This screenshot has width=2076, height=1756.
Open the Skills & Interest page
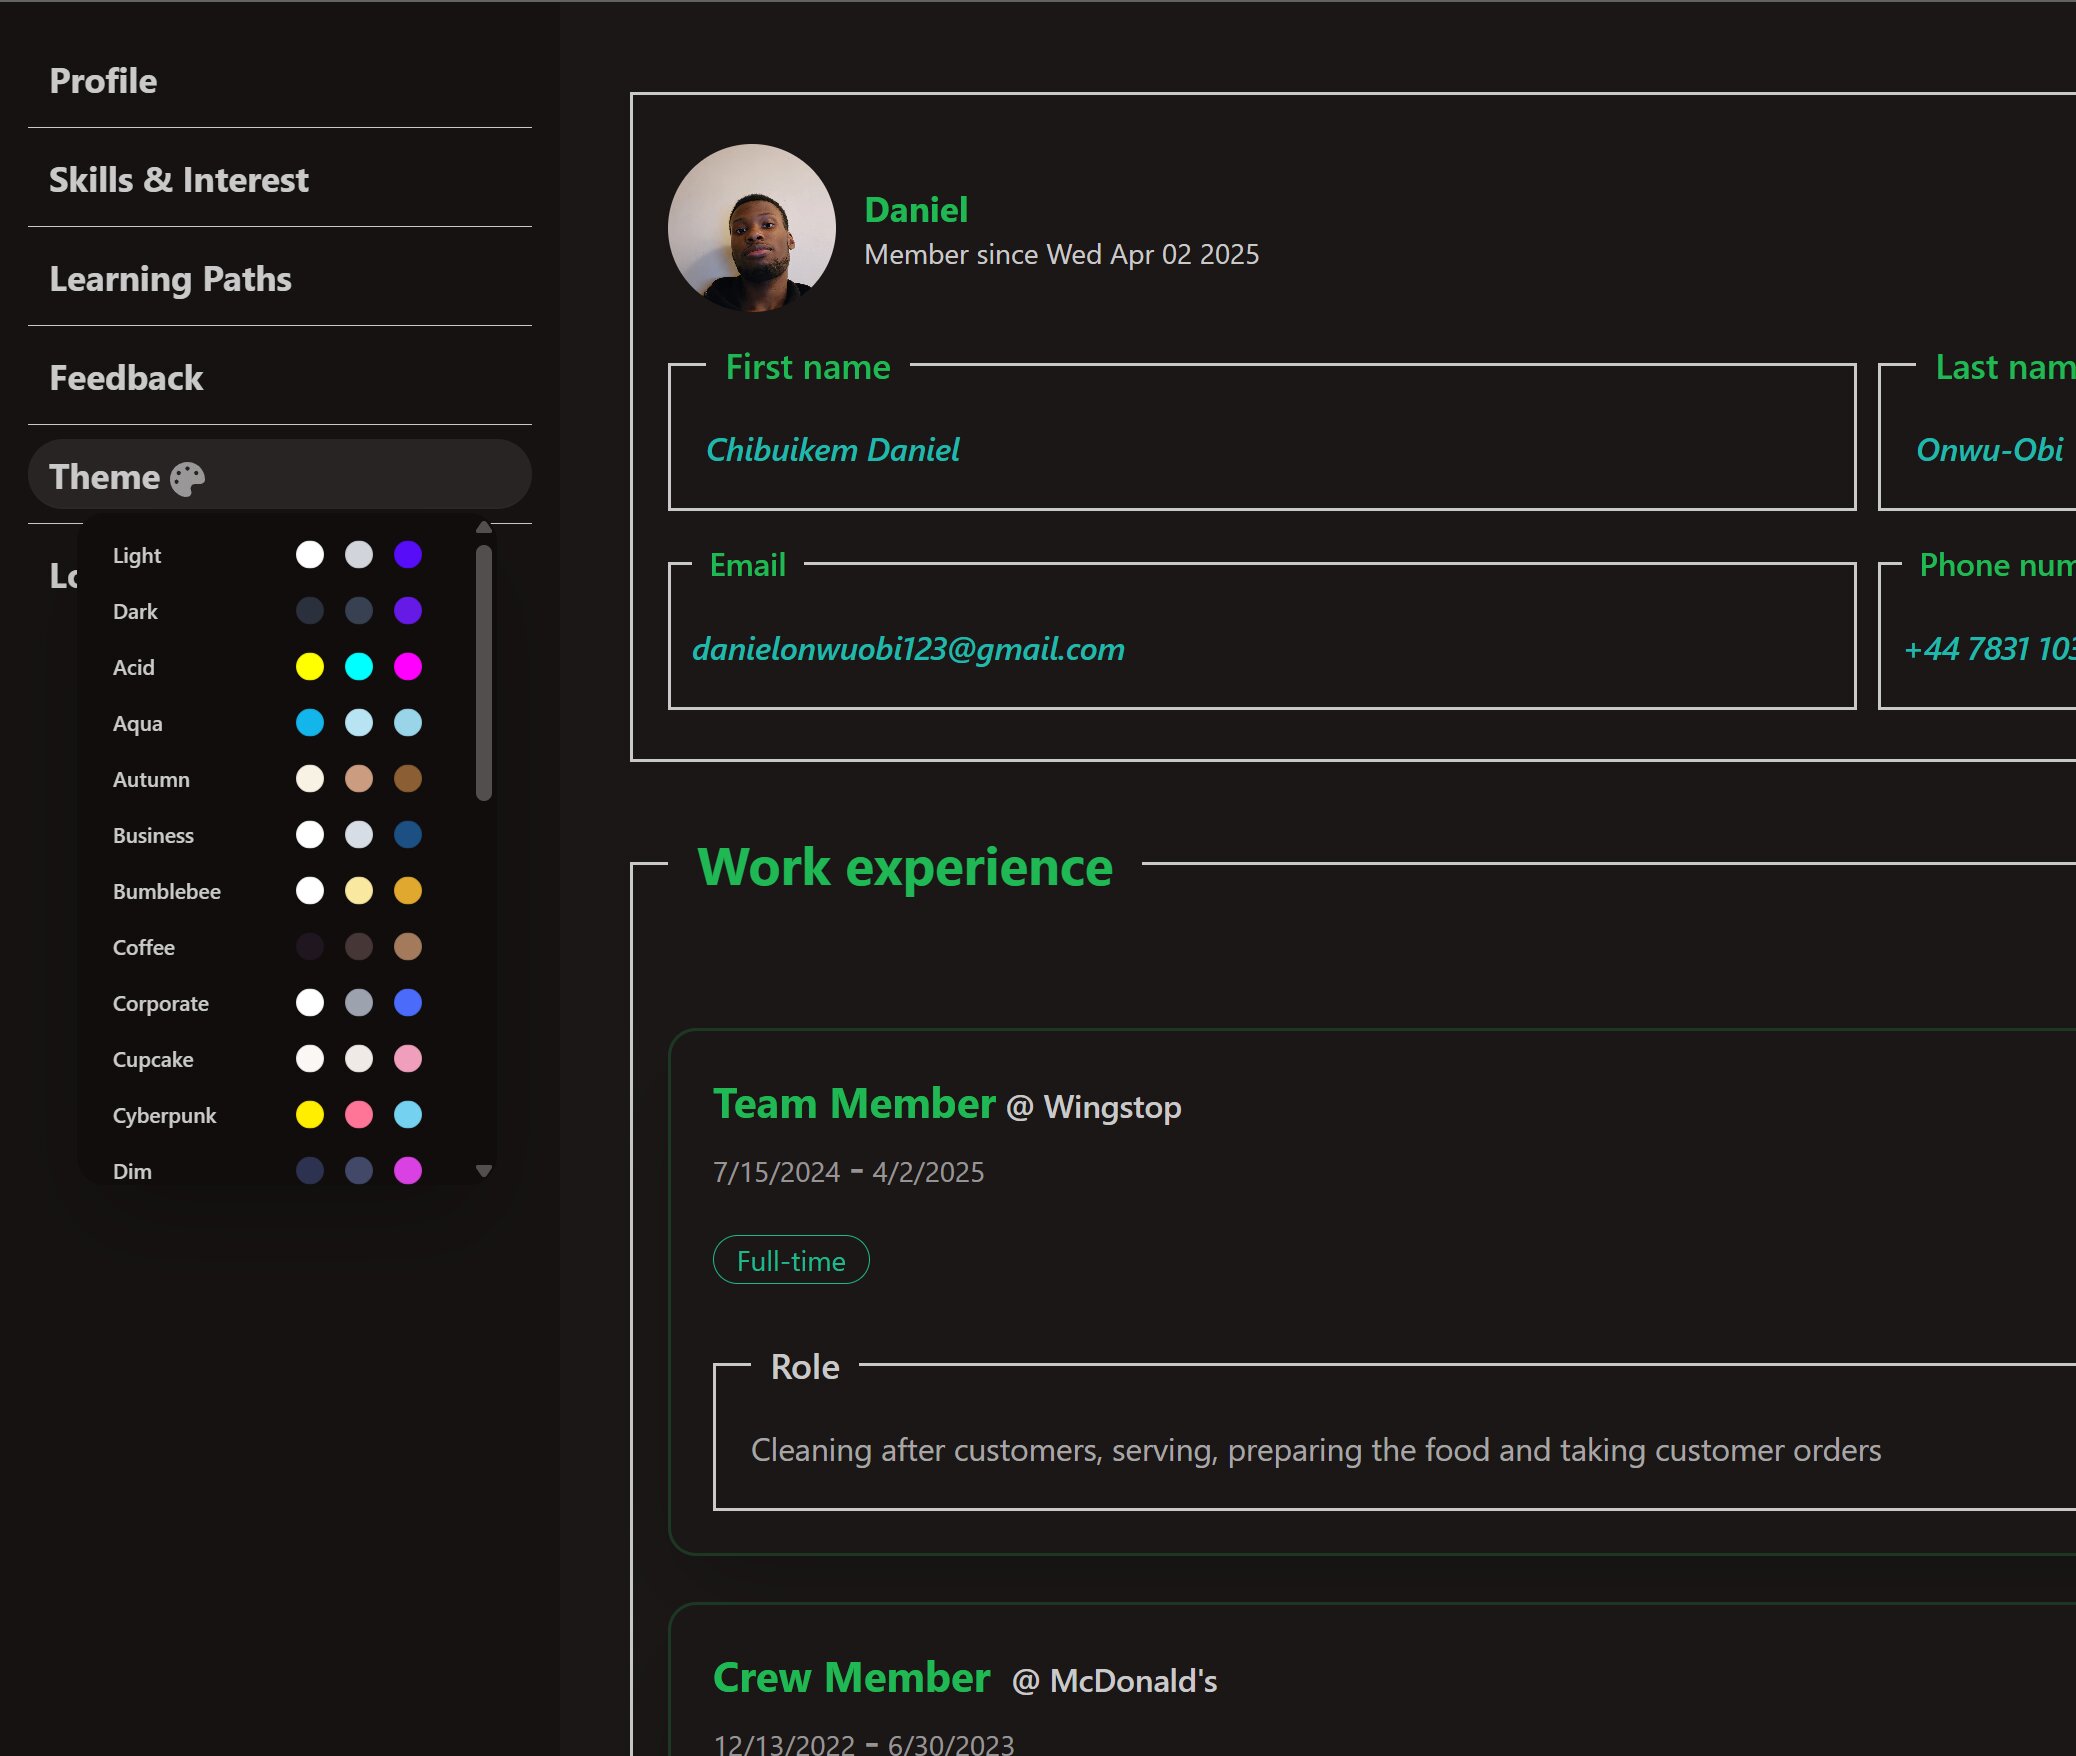click(179, 180)
